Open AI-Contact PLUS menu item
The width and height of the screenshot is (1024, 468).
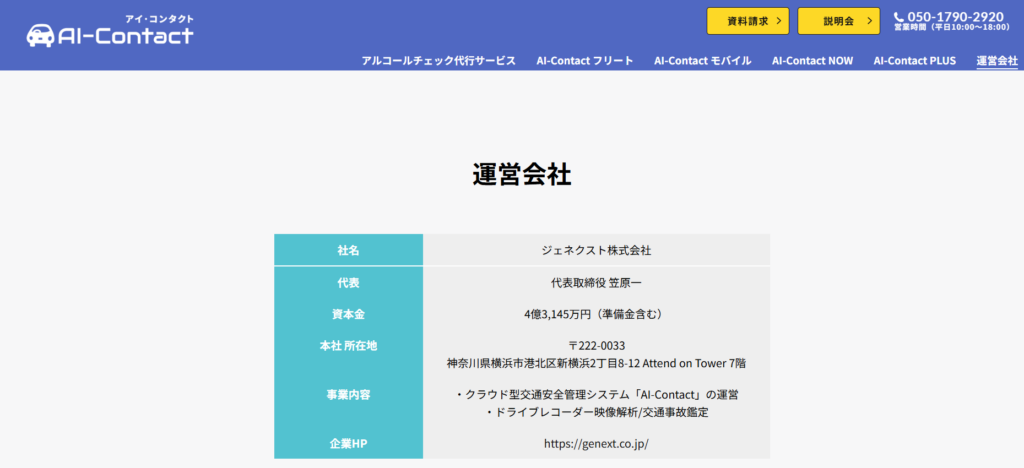click(x=914, y=61)
